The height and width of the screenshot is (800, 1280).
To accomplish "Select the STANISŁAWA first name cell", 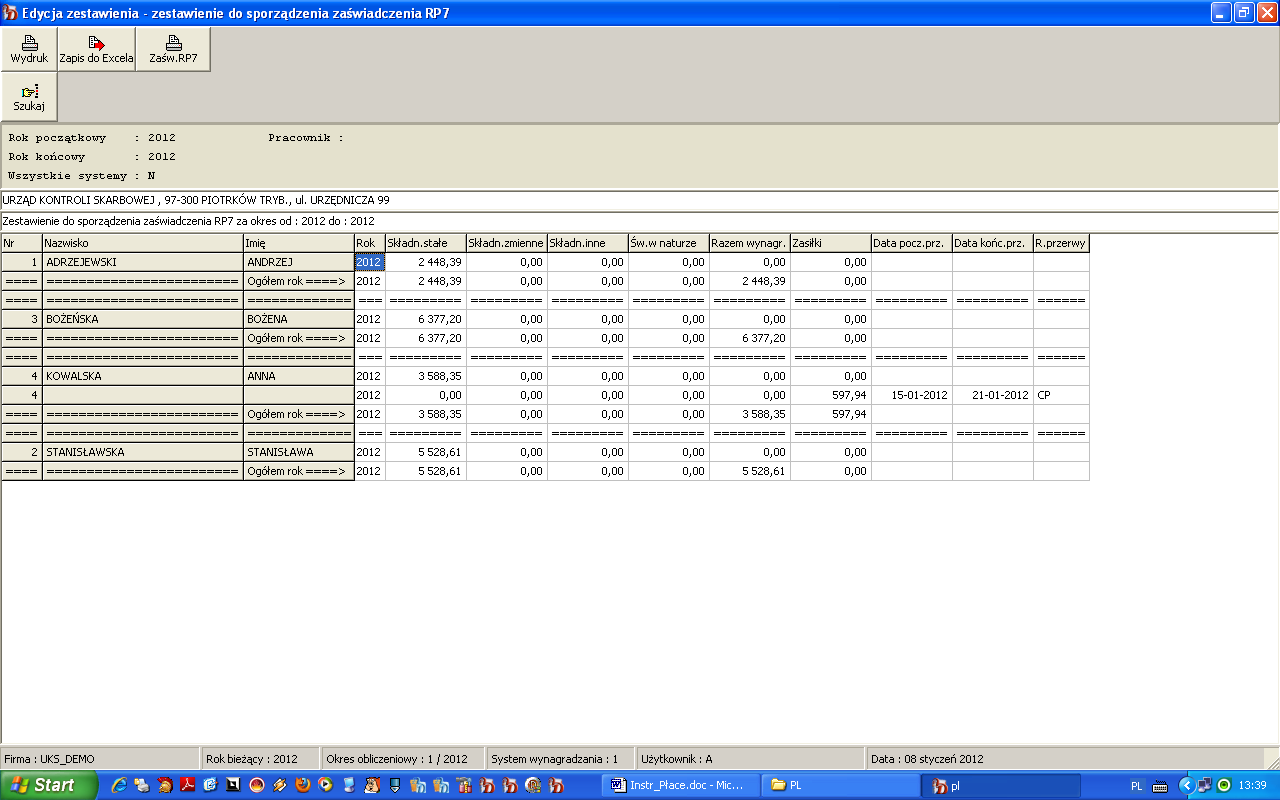I will point(299,452).
